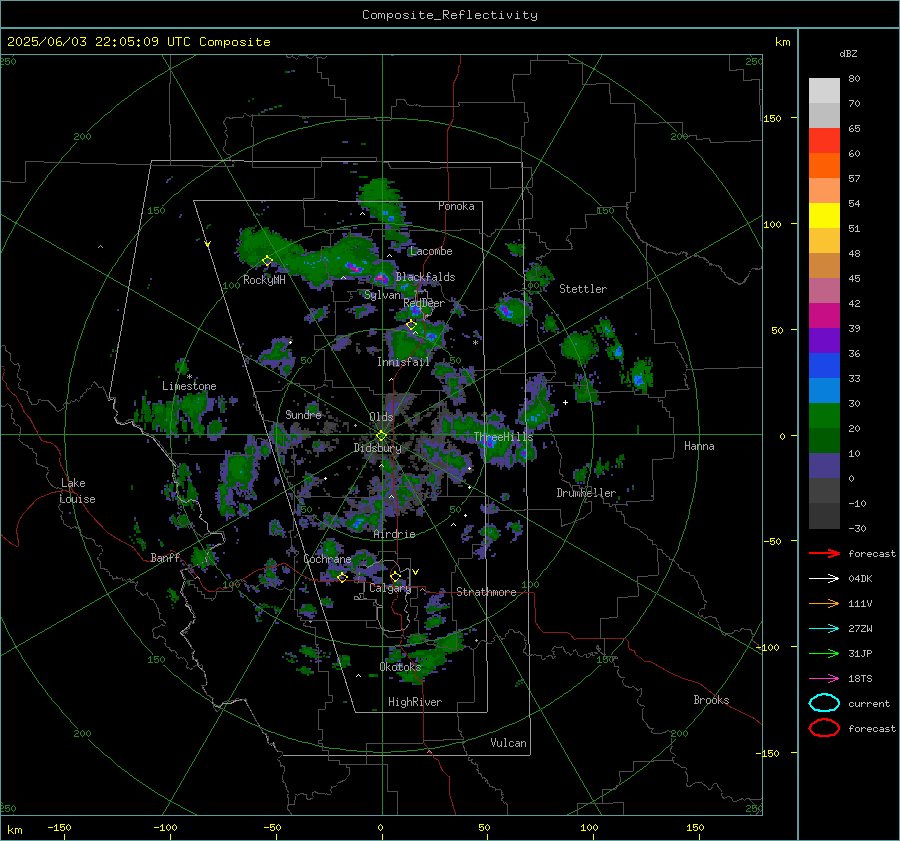Screen dimensions: 900x841
Task: Click the Sylvan label
Action: pos(382,295)
